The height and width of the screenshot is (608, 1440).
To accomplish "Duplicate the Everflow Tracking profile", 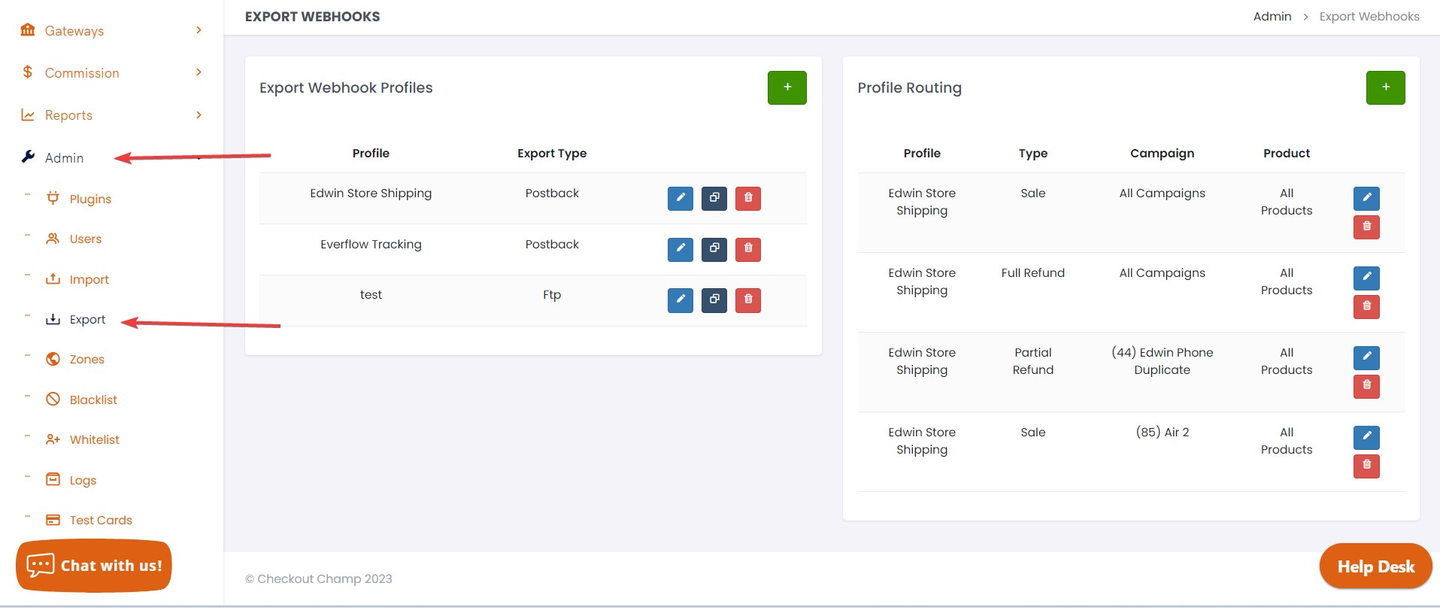I will pos(714,249).
